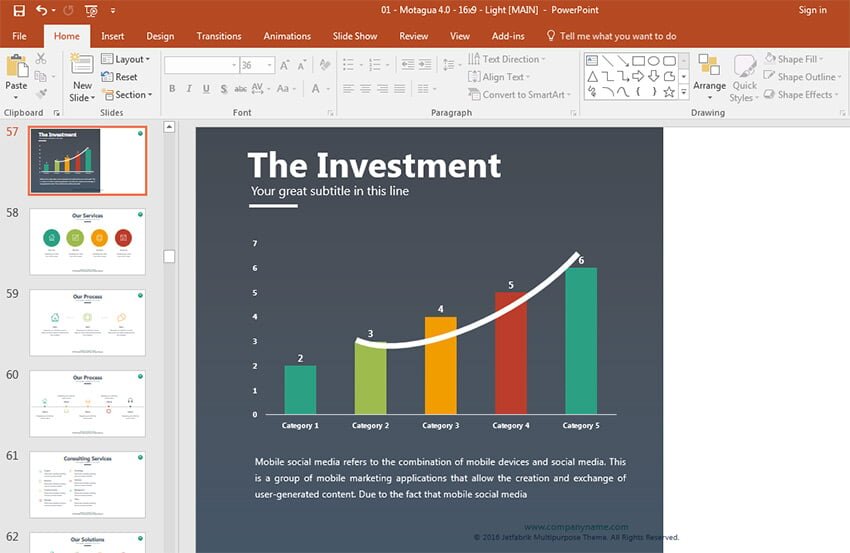Viewport: 850px width, 553px height.
Task: Toggle Underline text formatting
Action: pyautogui.click(x=204, y=88)
